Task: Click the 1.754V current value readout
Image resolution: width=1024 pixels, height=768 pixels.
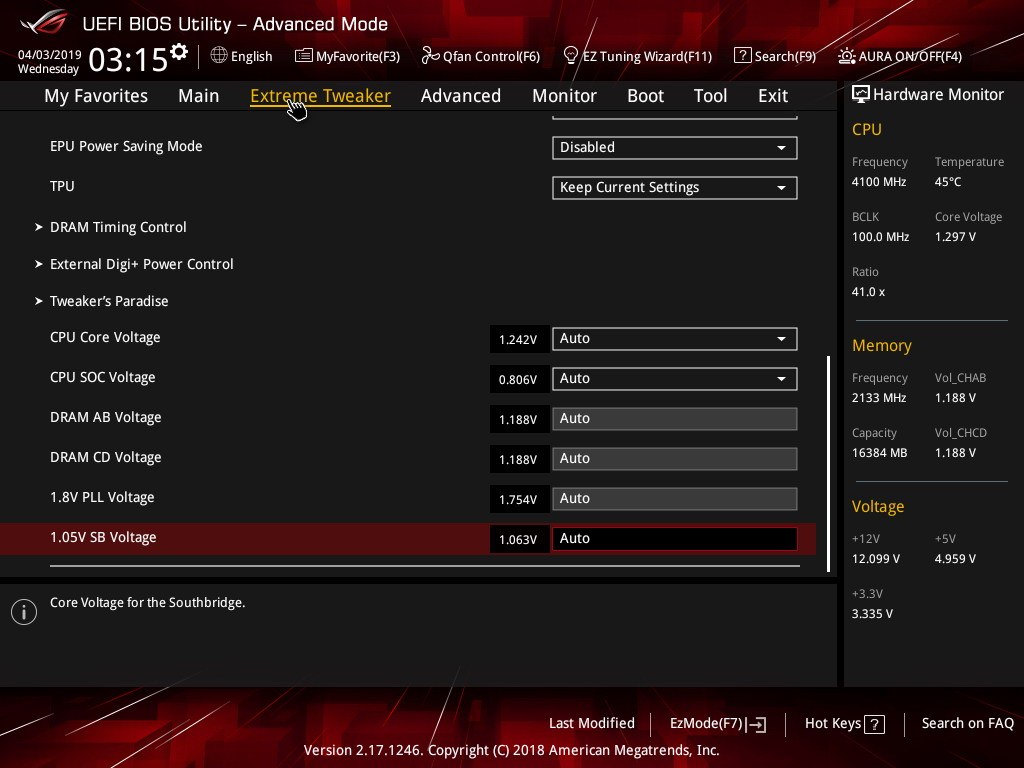Action: [x=519, y=500]
